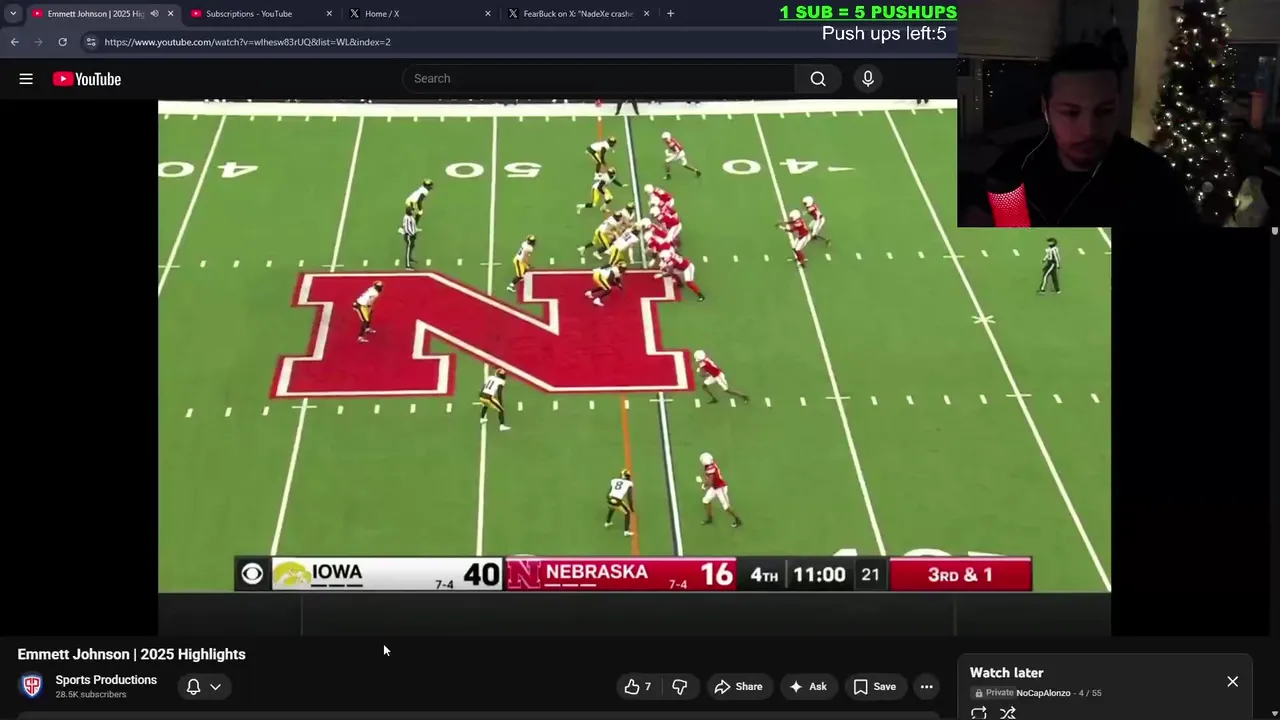Open the Sports Productions channel avatar
This screenshot has width=1280, height=720.
32,686
